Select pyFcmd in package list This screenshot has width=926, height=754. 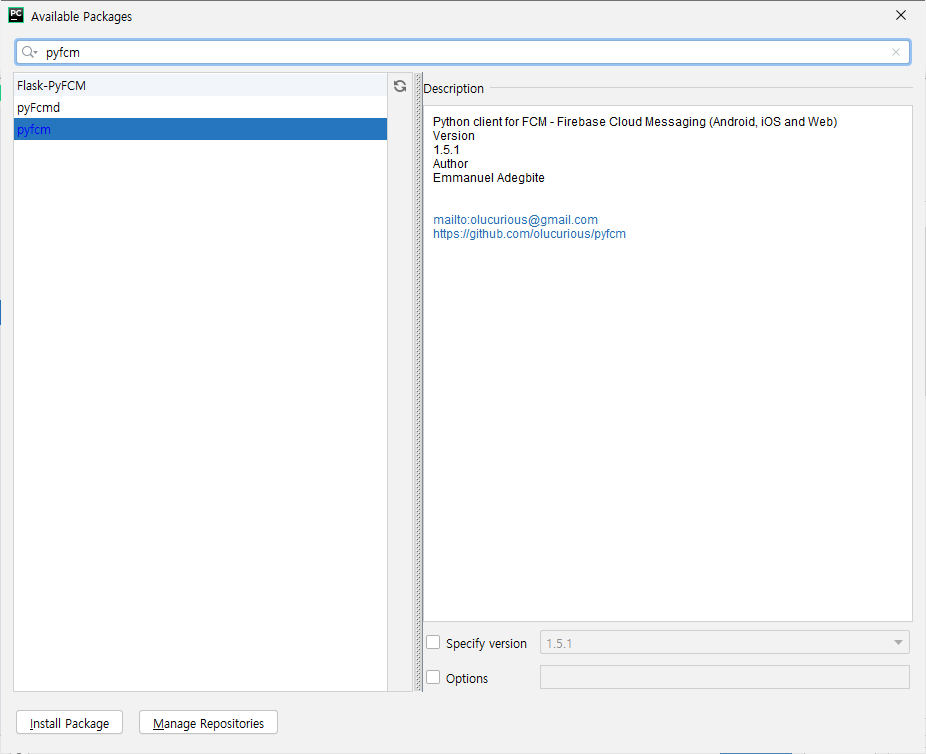coord(200,107)
